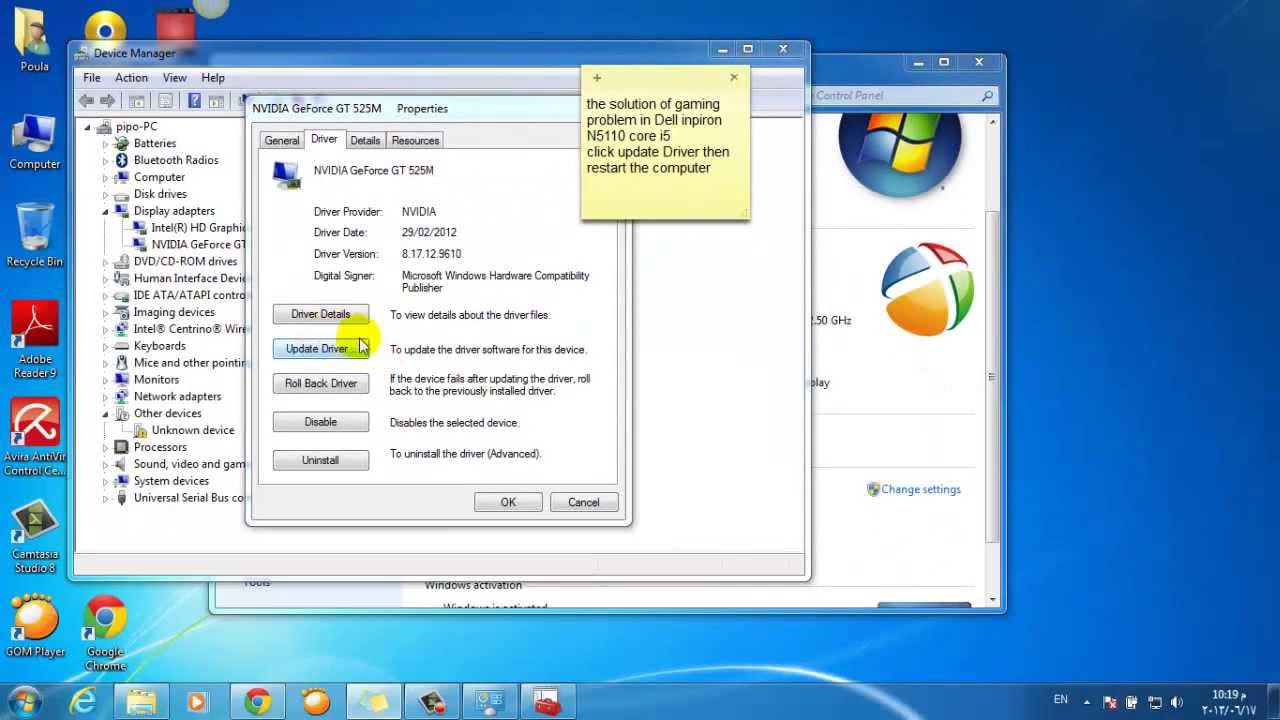Click the Back arrow in Device Manager toolbar
Viewport: 1280px width, 720px height.
(87, 101)
